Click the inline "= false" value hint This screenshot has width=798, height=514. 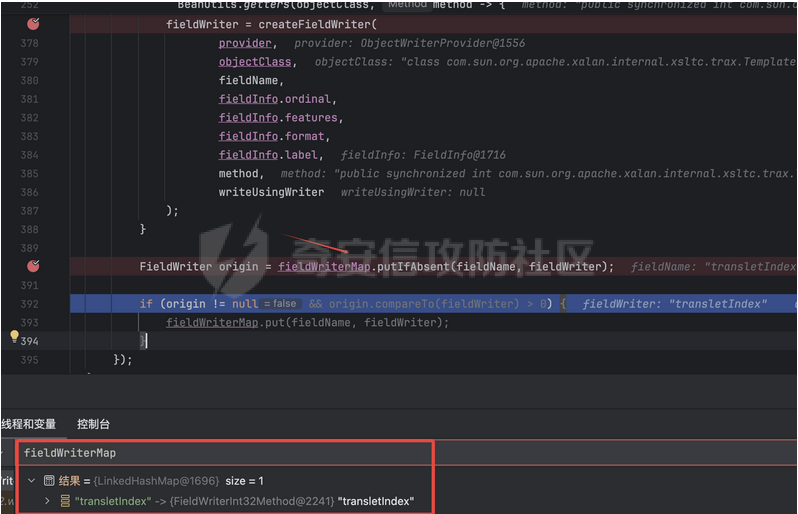tap(279, 304)
